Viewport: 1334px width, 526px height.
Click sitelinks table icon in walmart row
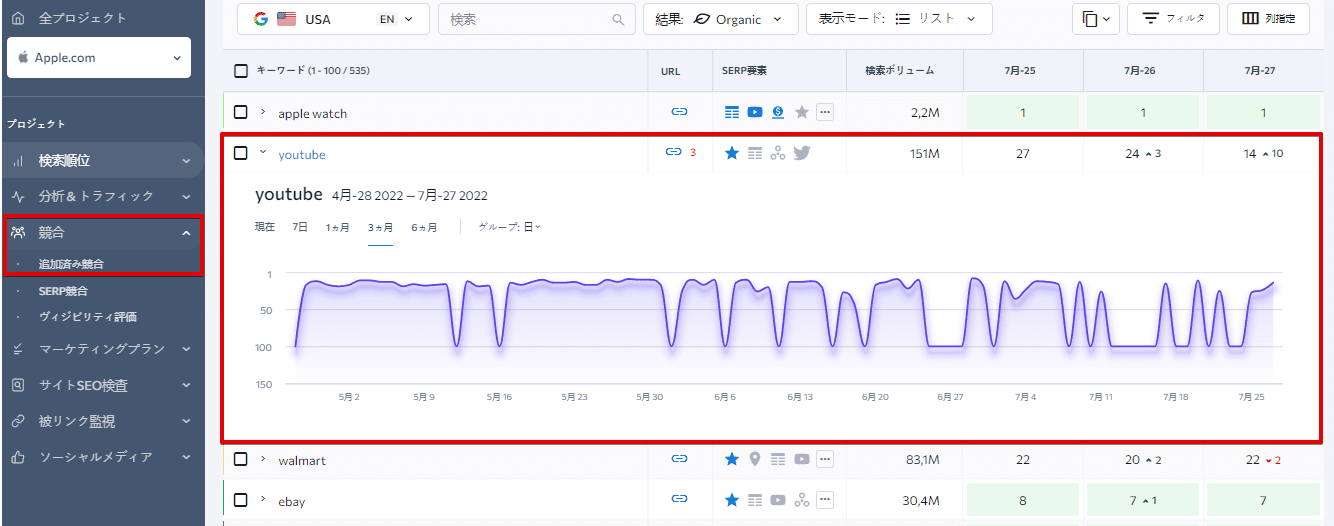(x=778, y=459)
